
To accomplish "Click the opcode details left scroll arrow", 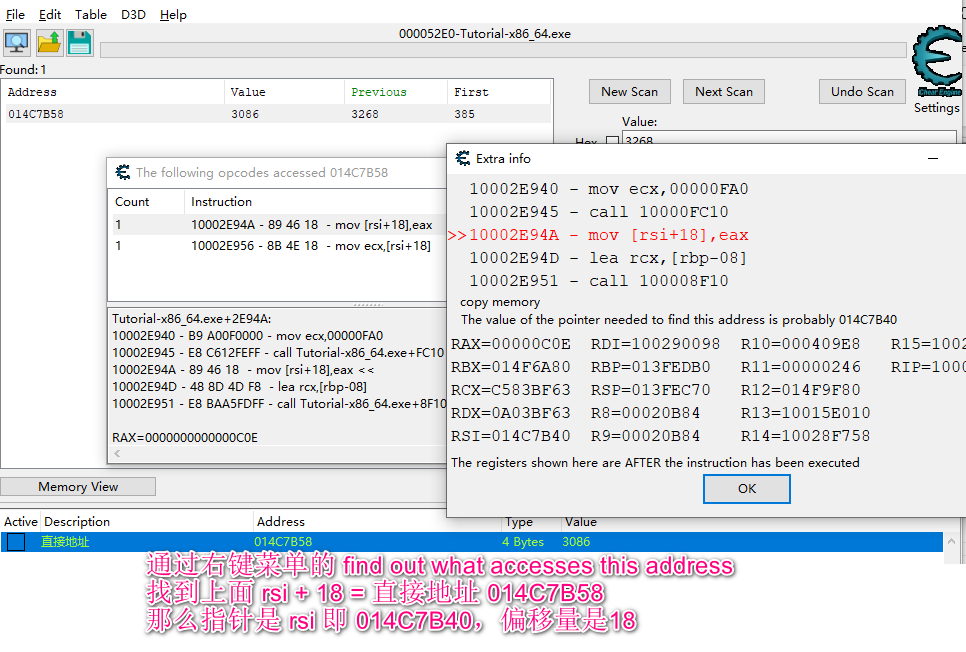I will click(x=117, y=454).
